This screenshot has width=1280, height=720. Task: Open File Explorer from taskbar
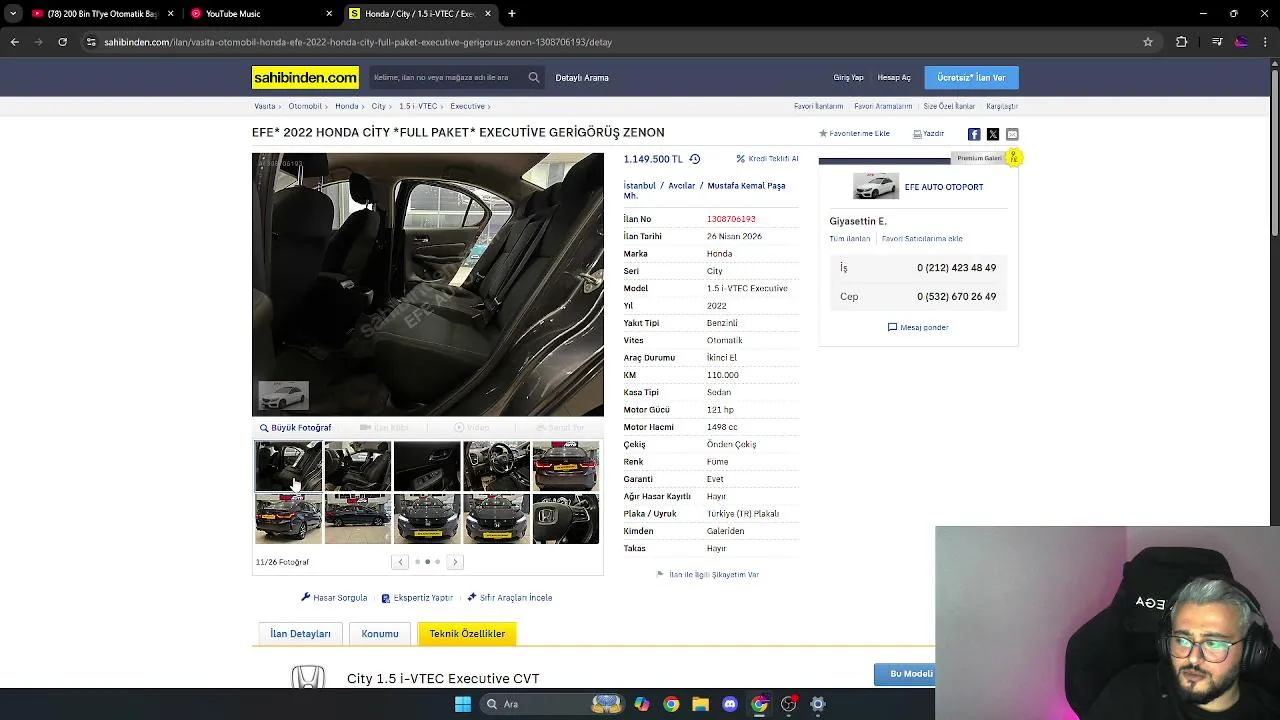[x=700, y=704]
